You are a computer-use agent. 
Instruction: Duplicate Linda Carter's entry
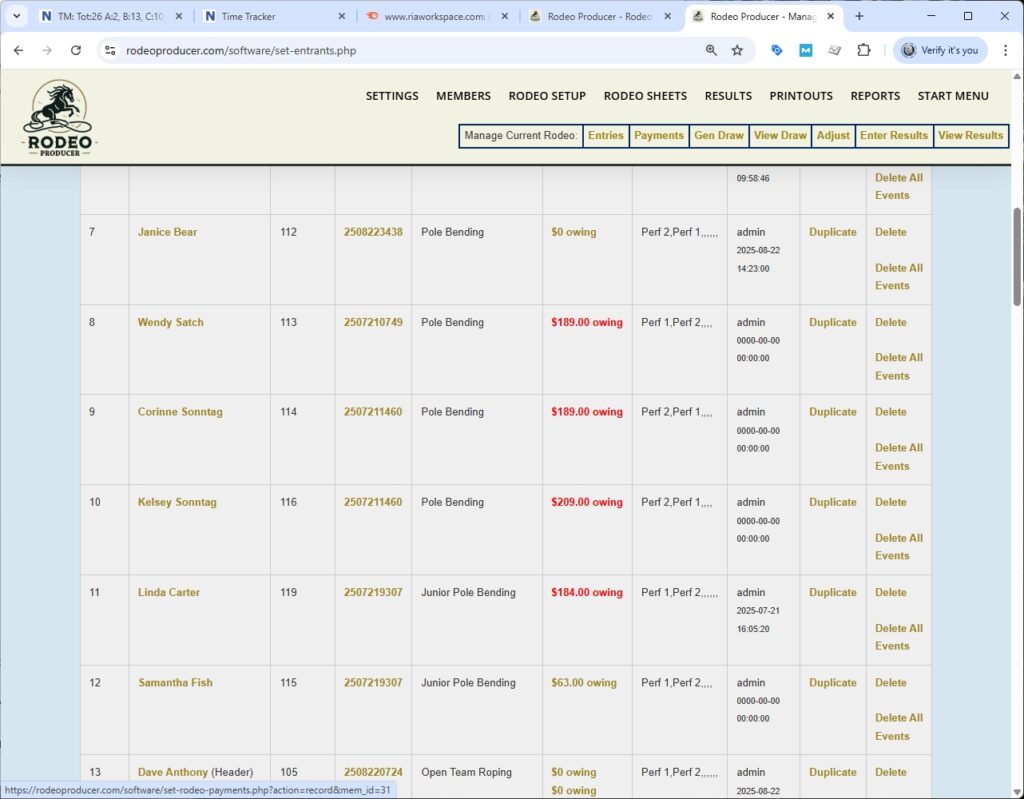(x=832, y=593)
